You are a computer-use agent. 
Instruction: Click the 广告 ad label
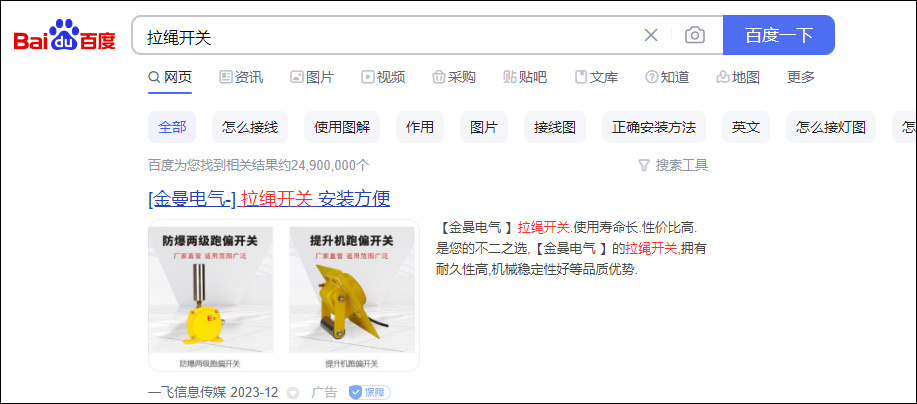(324, 392)
